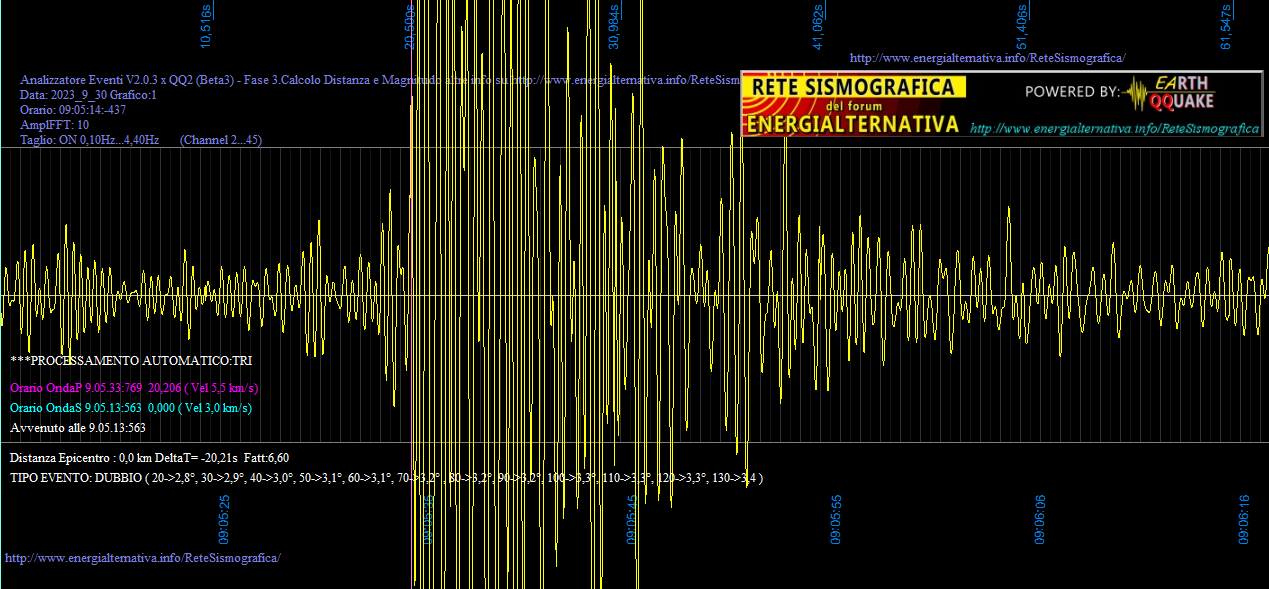1269x589 pixels.
Task: Click the Distanza Epicentro : 0,0 km line
Action: click(150, 457)
